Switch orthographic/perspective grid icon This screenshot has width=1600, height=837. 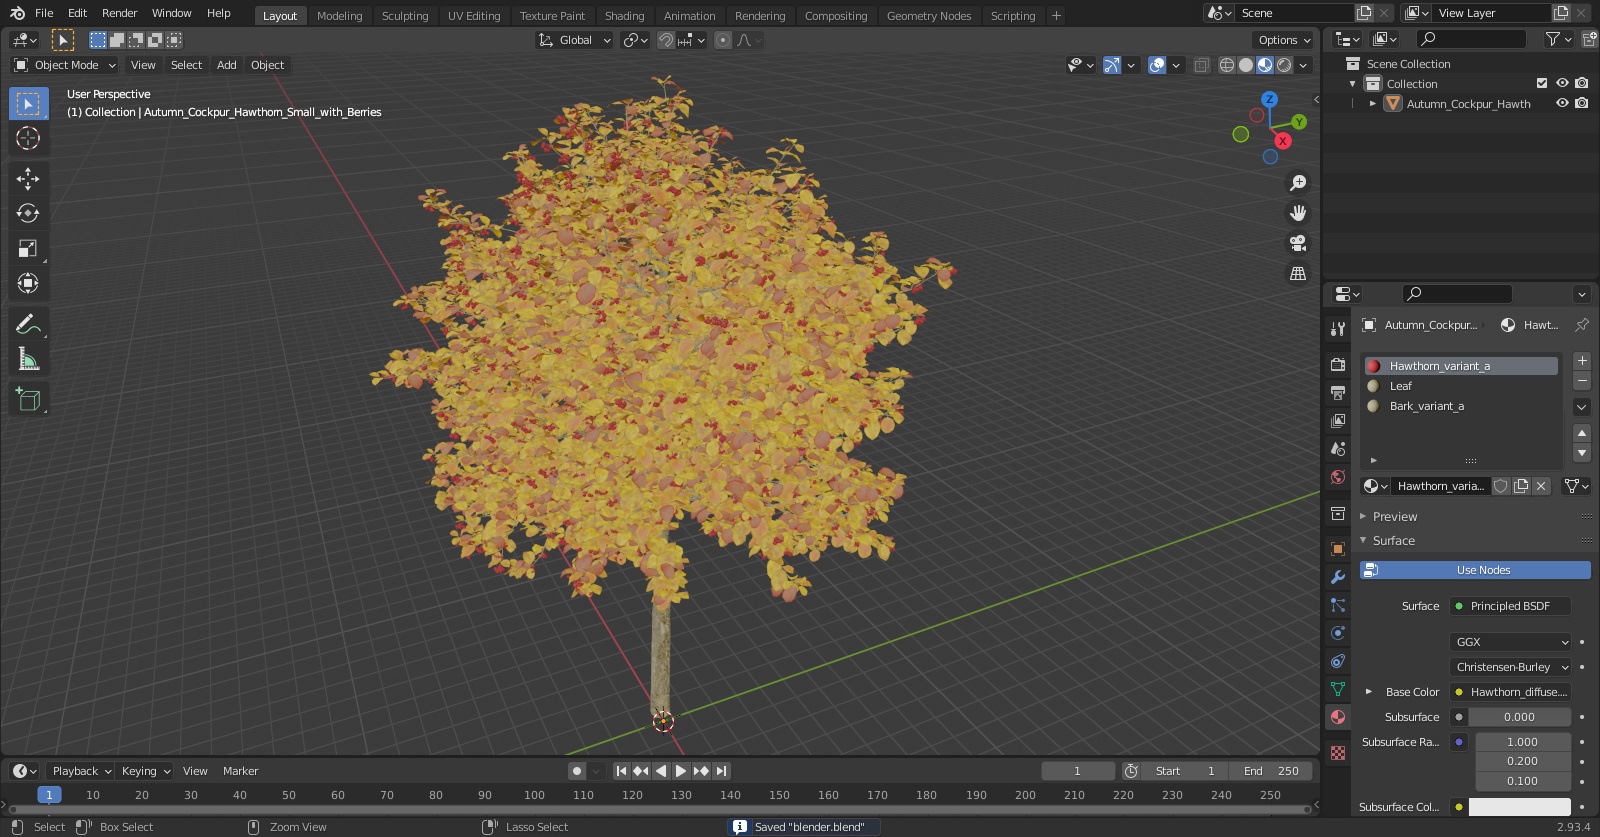point(1298,273)
